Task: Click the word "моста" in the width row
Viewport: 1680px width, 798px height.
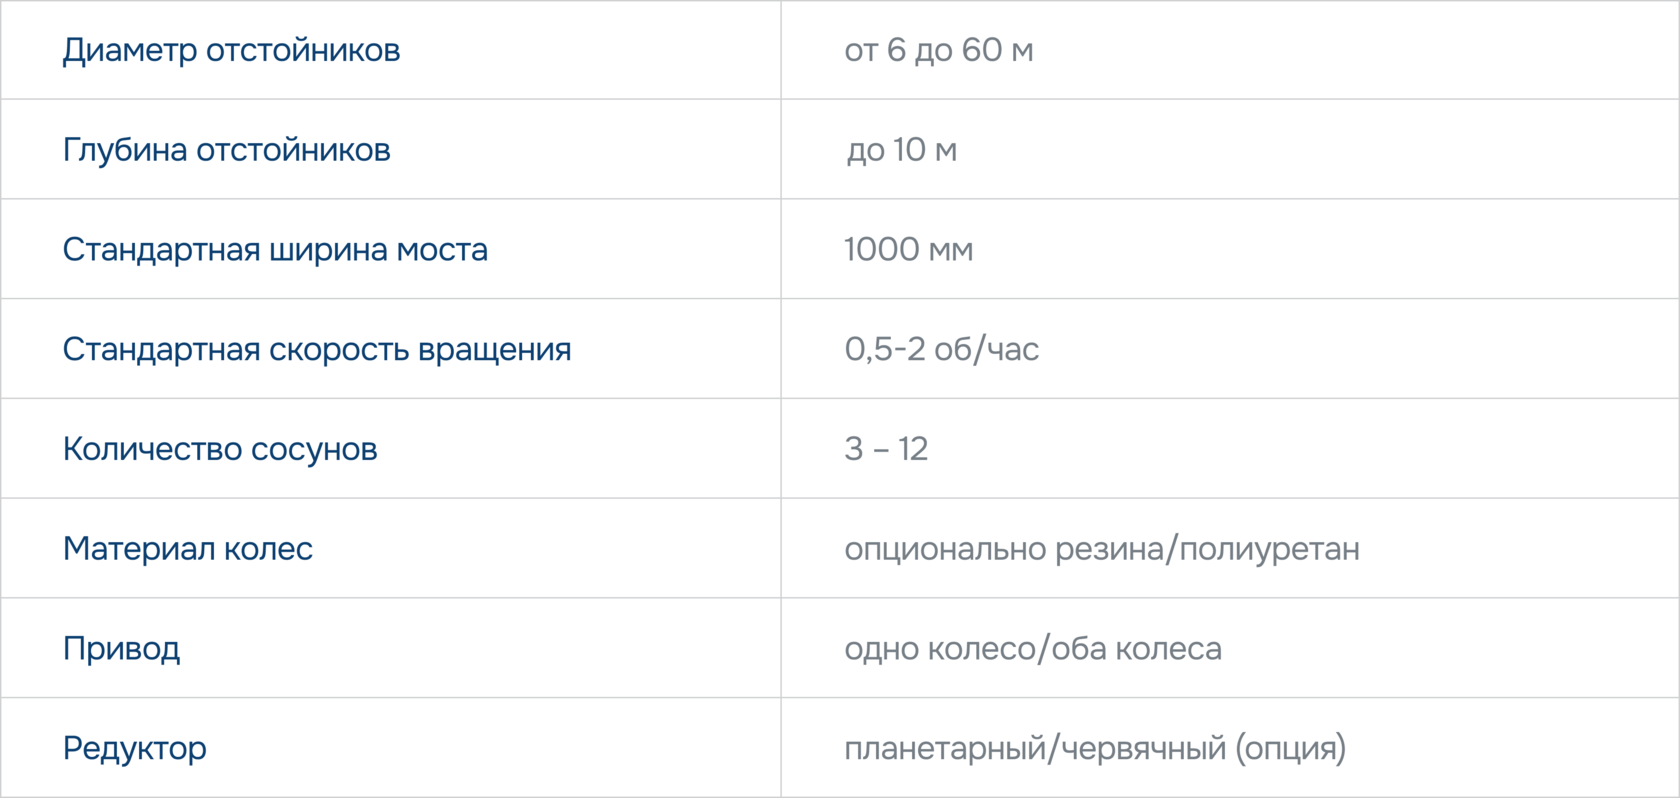Action: click(x=442, y=249)
